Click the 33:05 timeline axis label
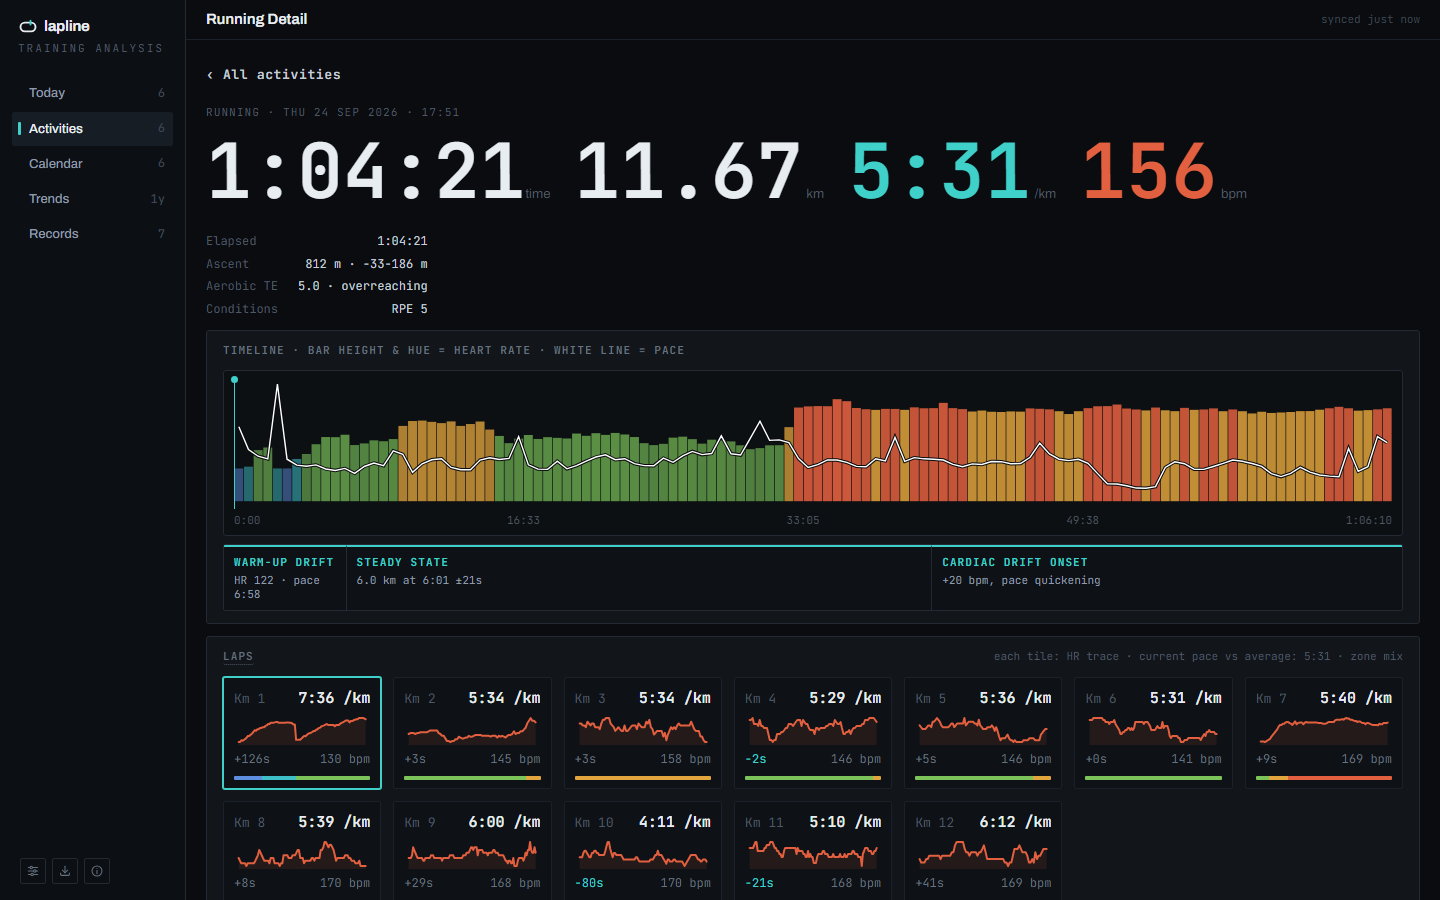The image size is (1440, 900). point(803,520)
